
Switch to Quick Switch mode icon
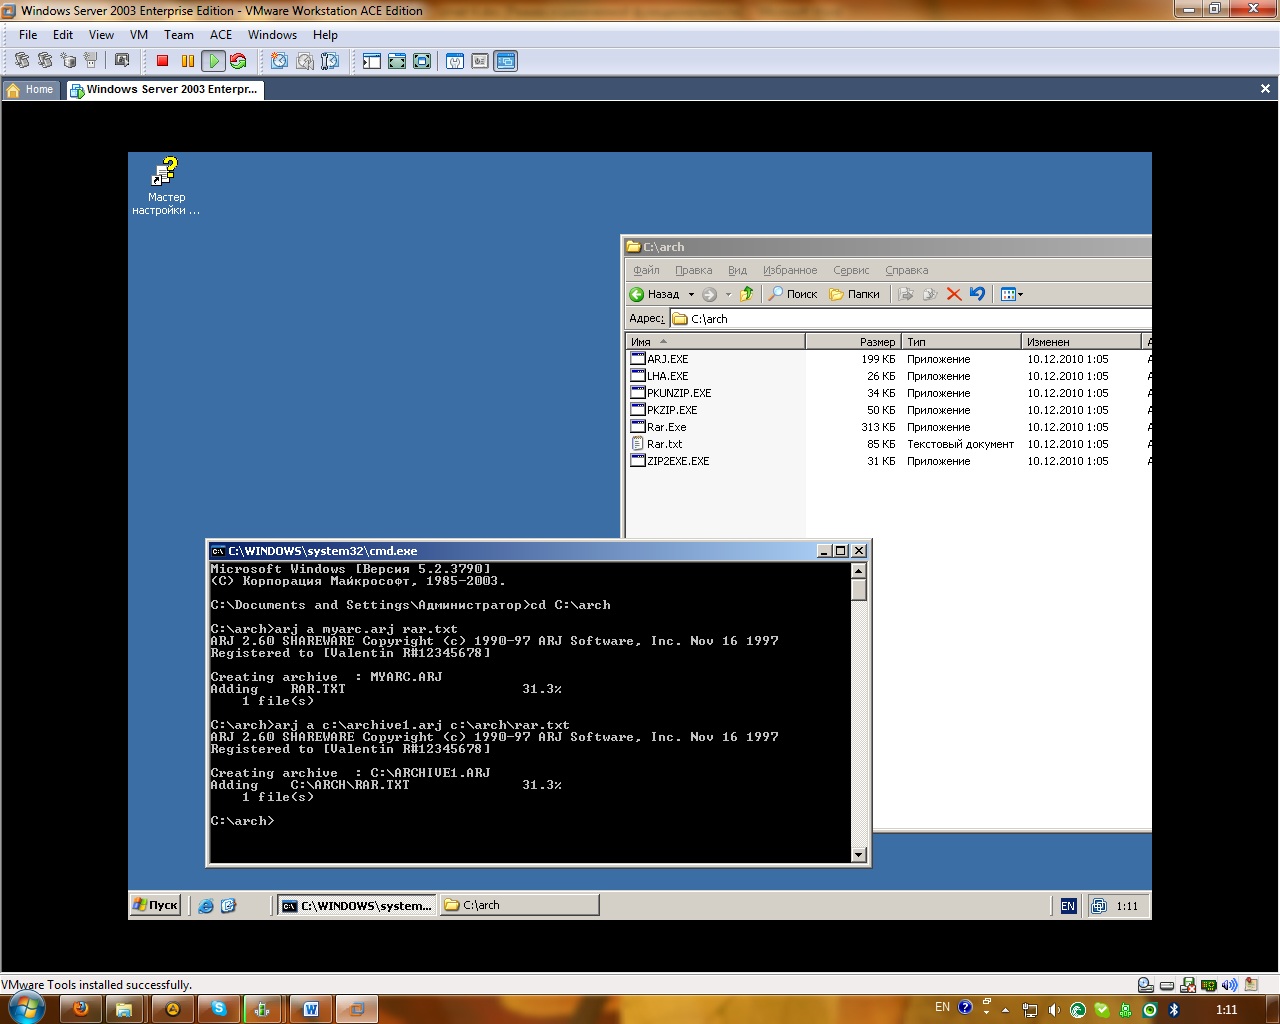tap(397, 61)
